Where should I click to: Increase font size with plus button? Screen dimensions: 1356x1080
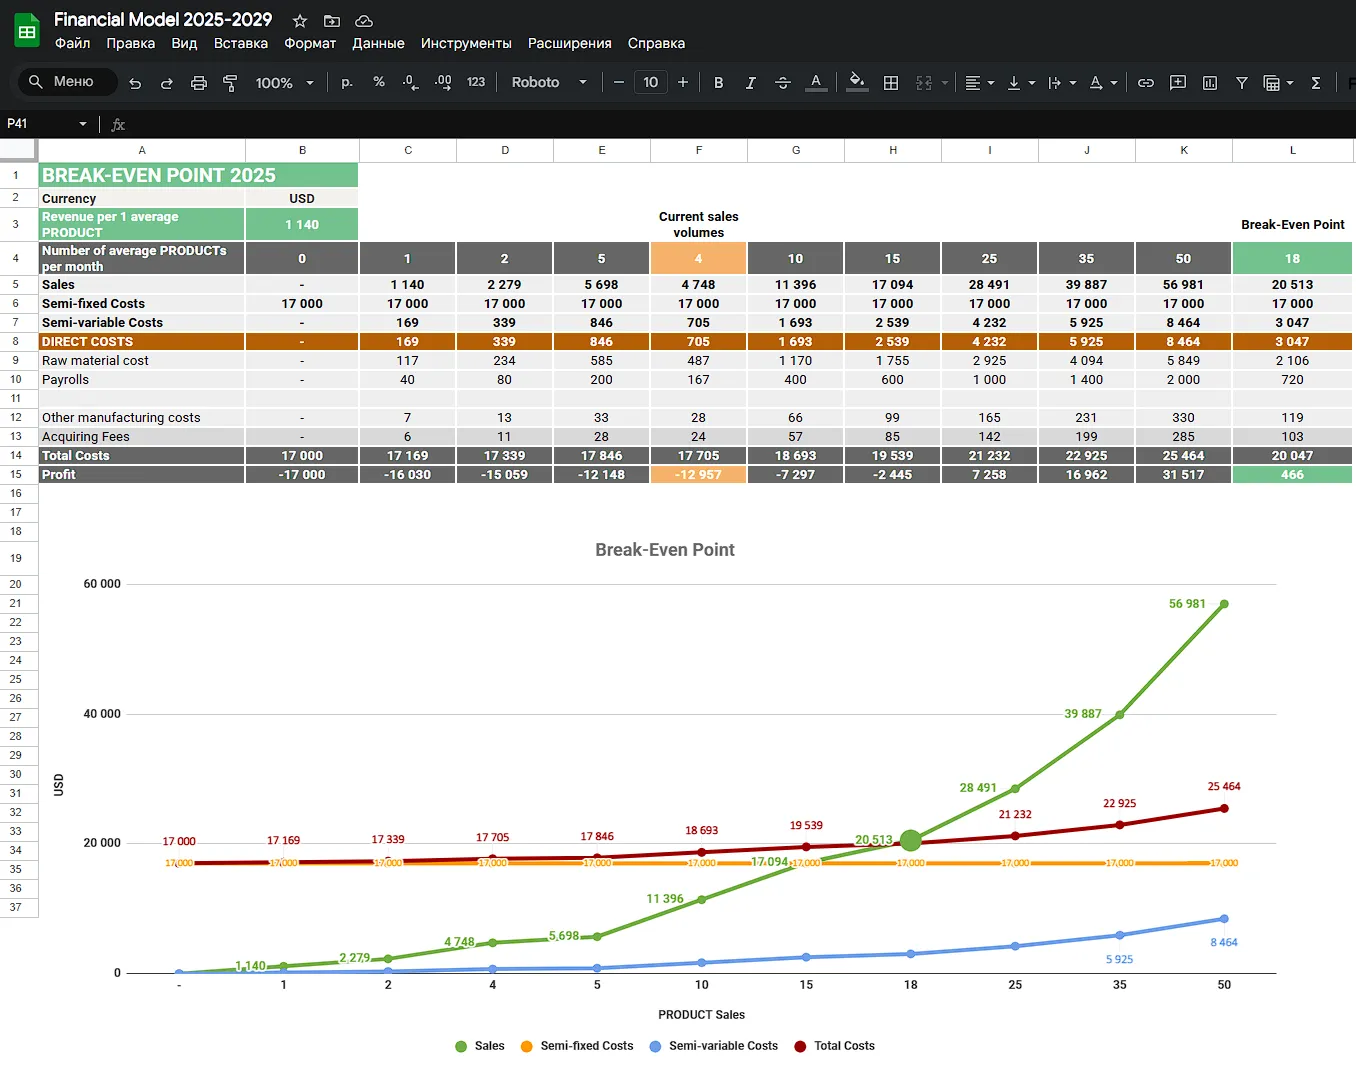click(683, 82)
